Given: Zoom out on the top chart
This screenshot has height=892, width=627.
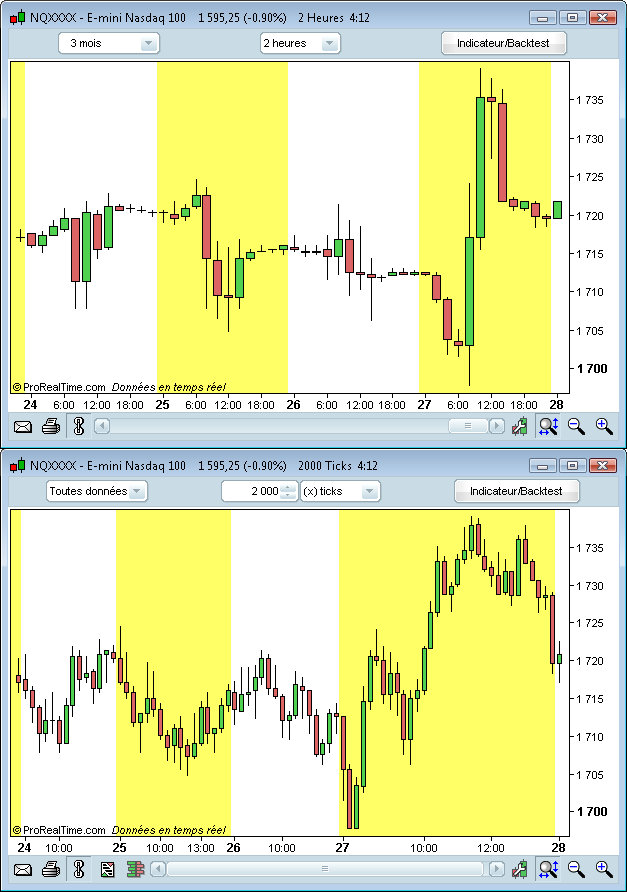Looking at the screenshot, I should click(576, 427).
